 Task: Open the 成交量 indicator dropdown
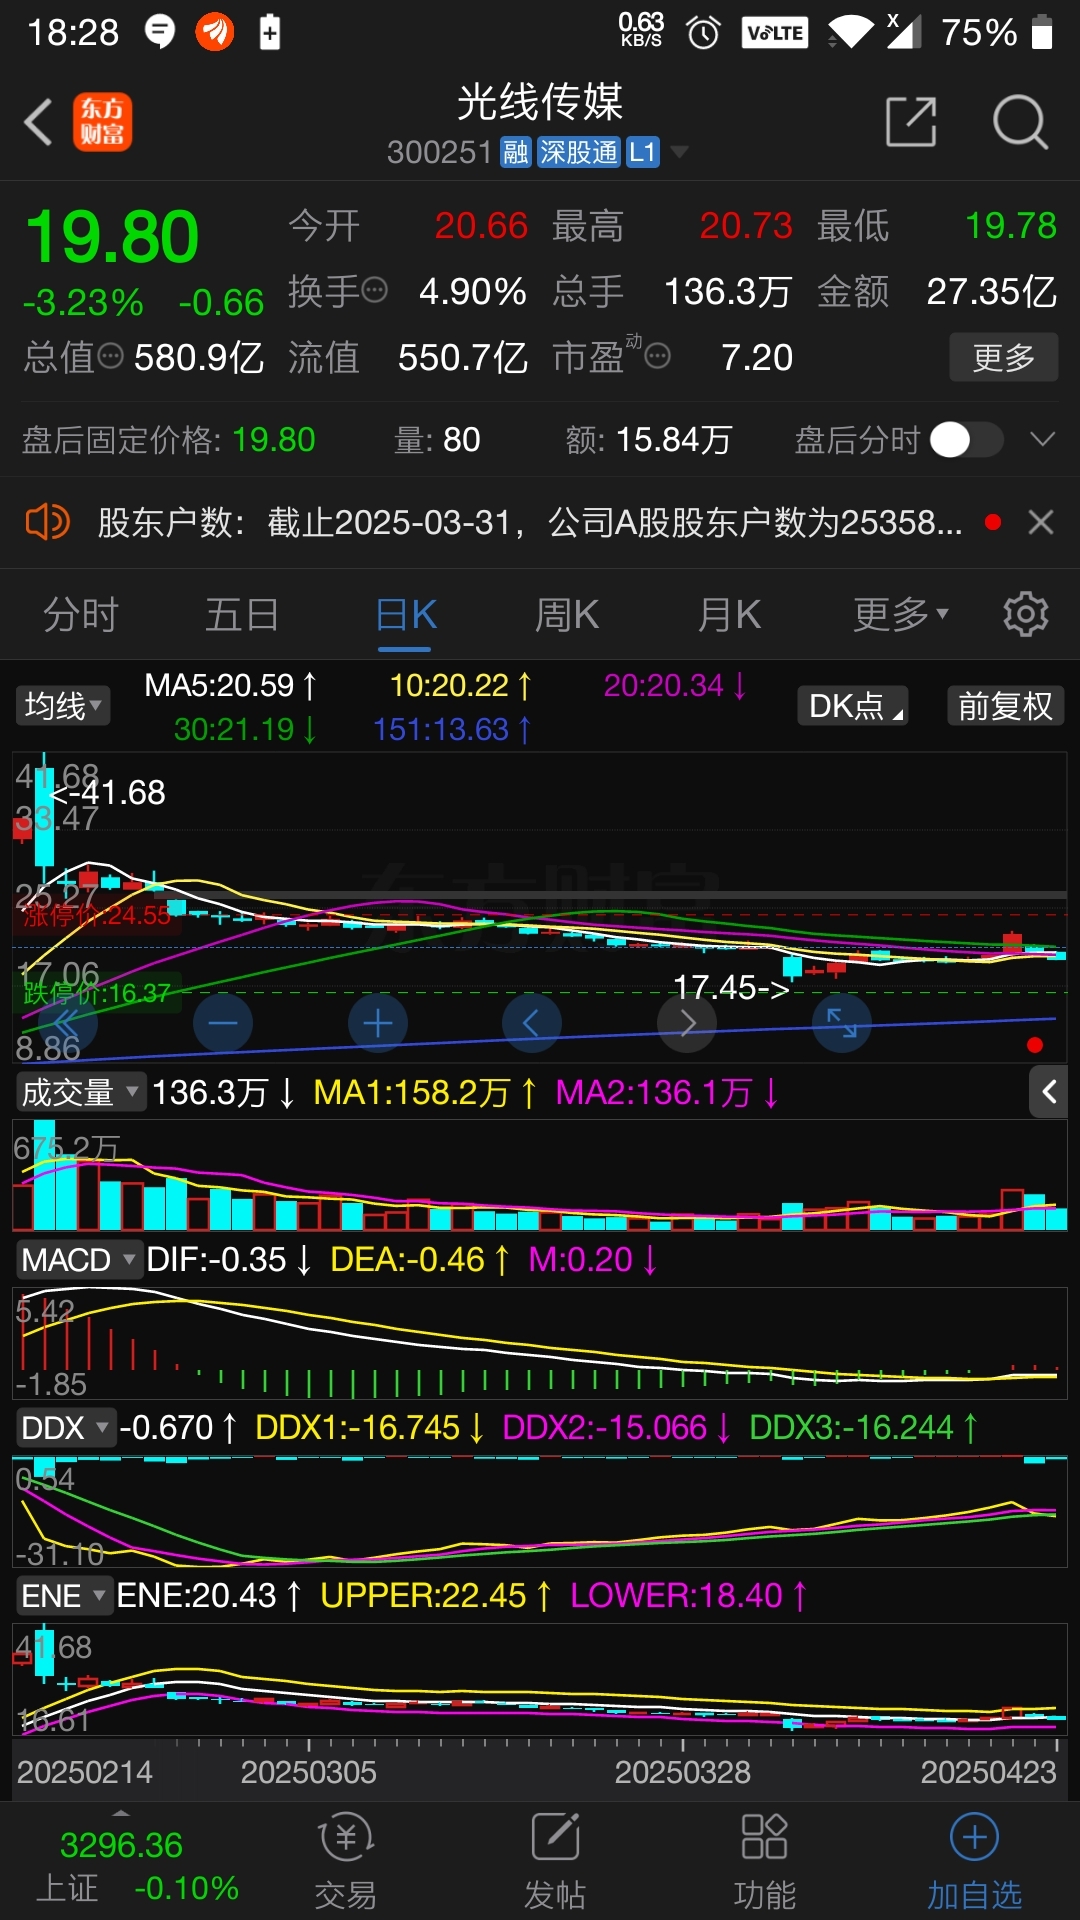coord(80,1092)
